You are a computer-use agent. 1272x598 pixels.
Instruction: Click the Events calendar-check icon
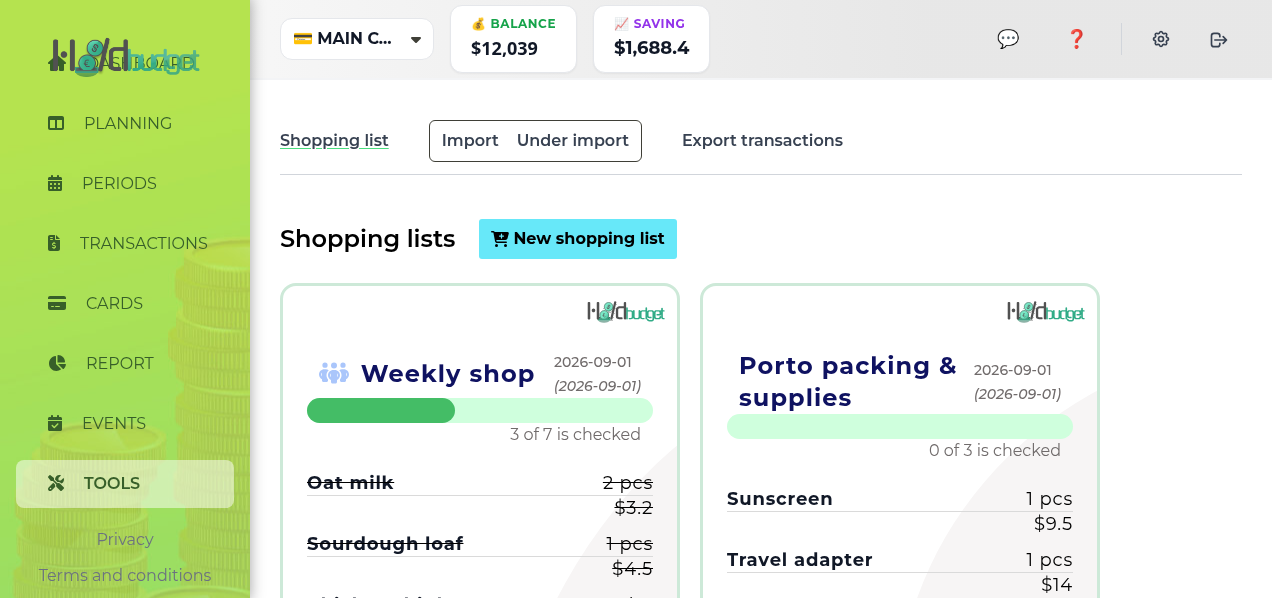point(55,423)
